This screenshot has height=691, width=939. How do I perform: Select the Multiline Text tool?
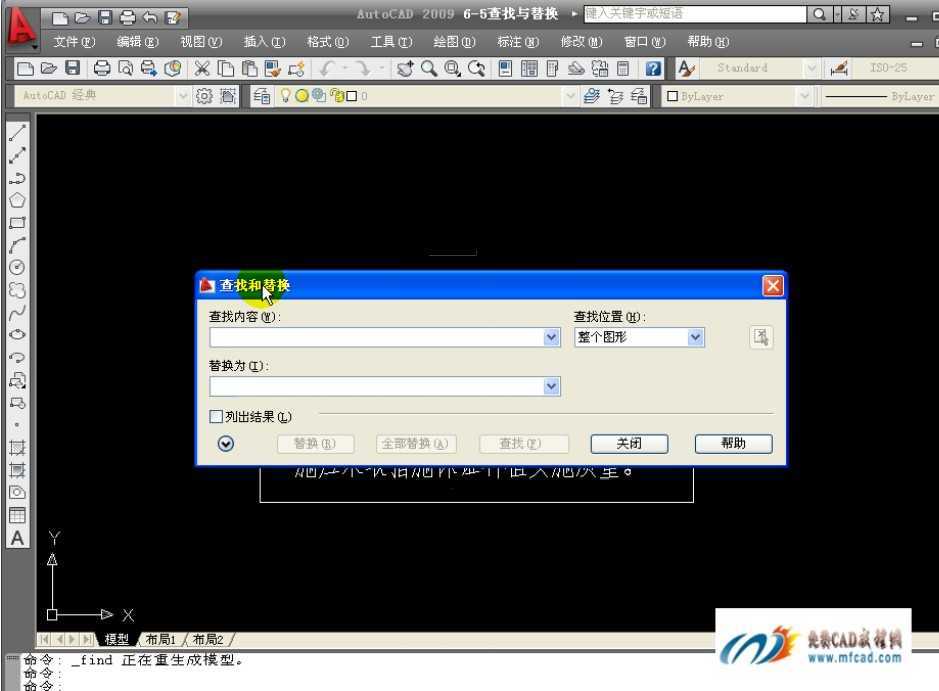coord(17,538)
